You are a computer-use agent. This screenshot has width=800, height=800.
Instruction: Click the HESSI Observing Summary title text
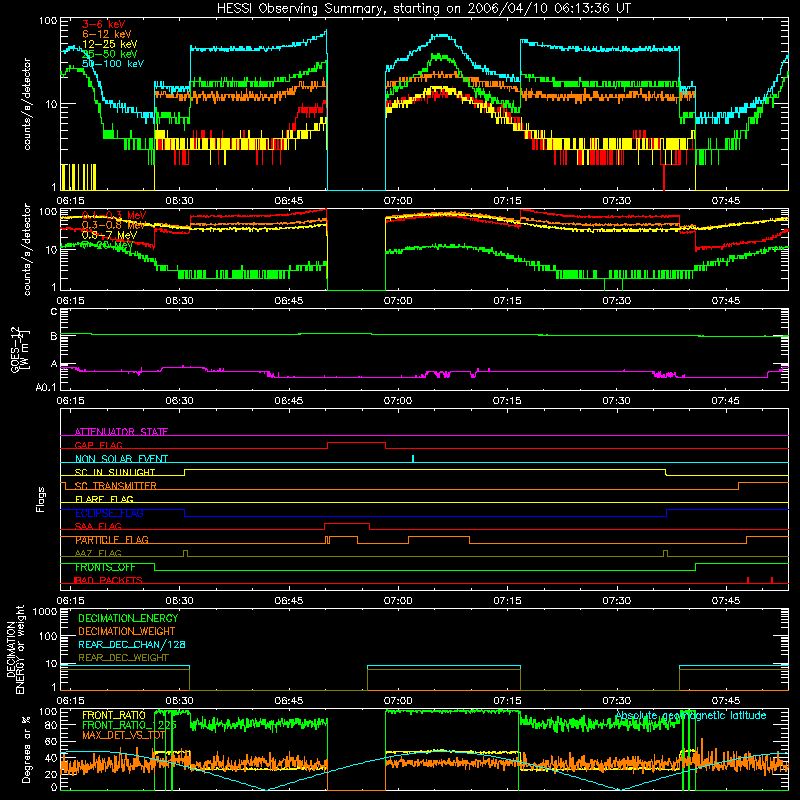423,9
